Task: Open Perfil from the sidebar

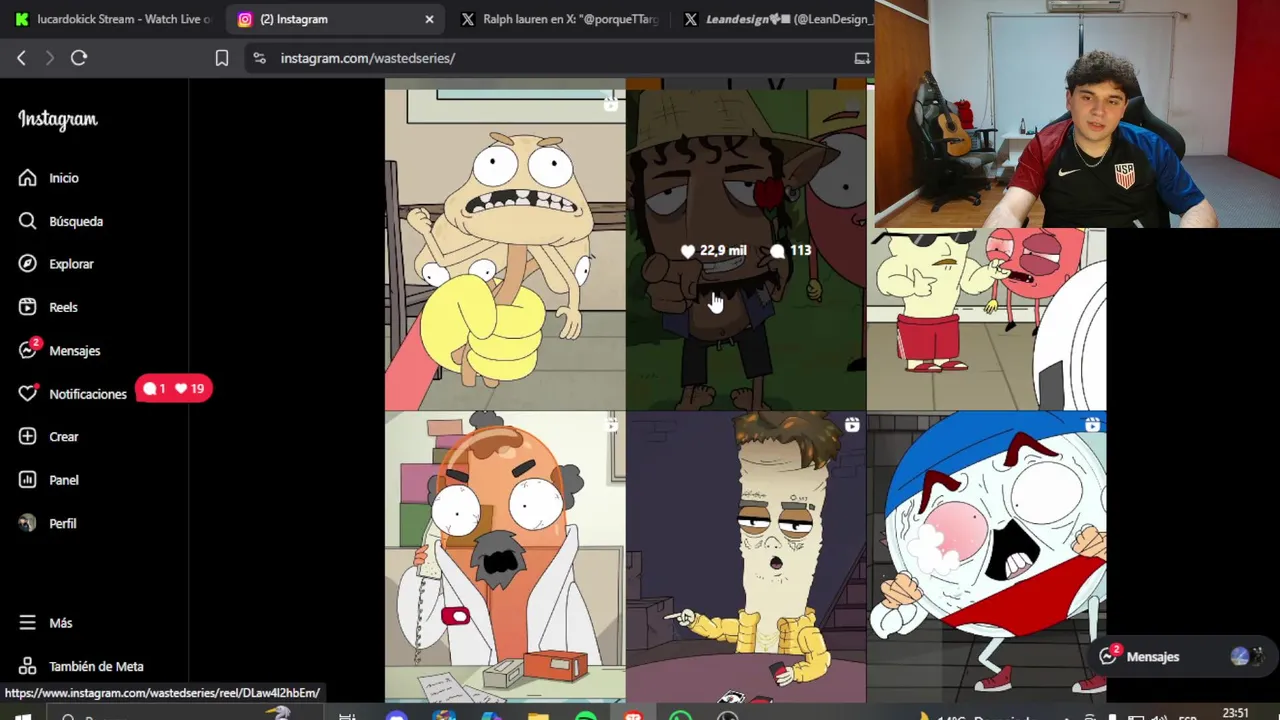Action: [48, 523]
